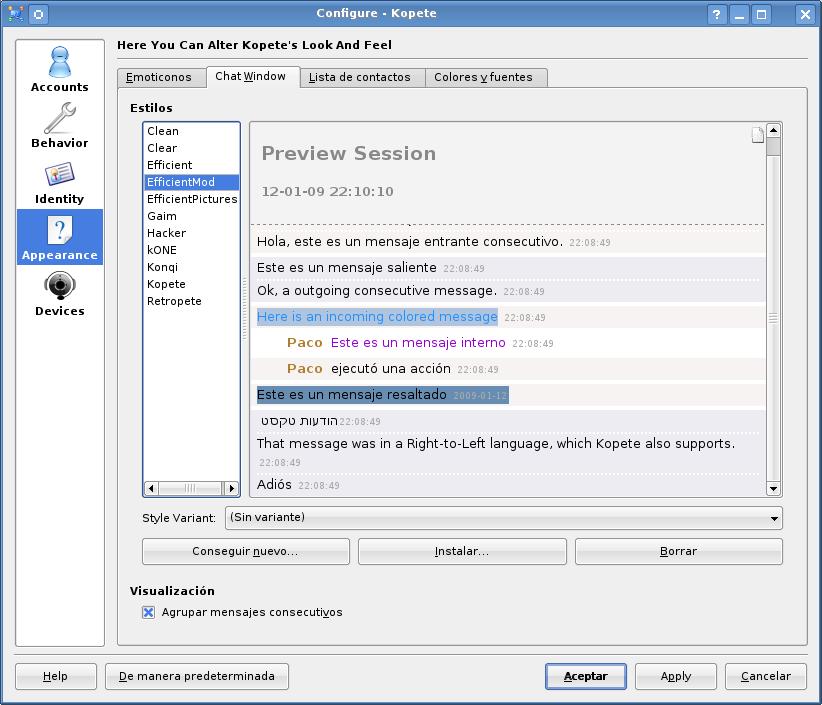Click styles list scroll left arrow

pyautogui.click(x=152, y=489)
